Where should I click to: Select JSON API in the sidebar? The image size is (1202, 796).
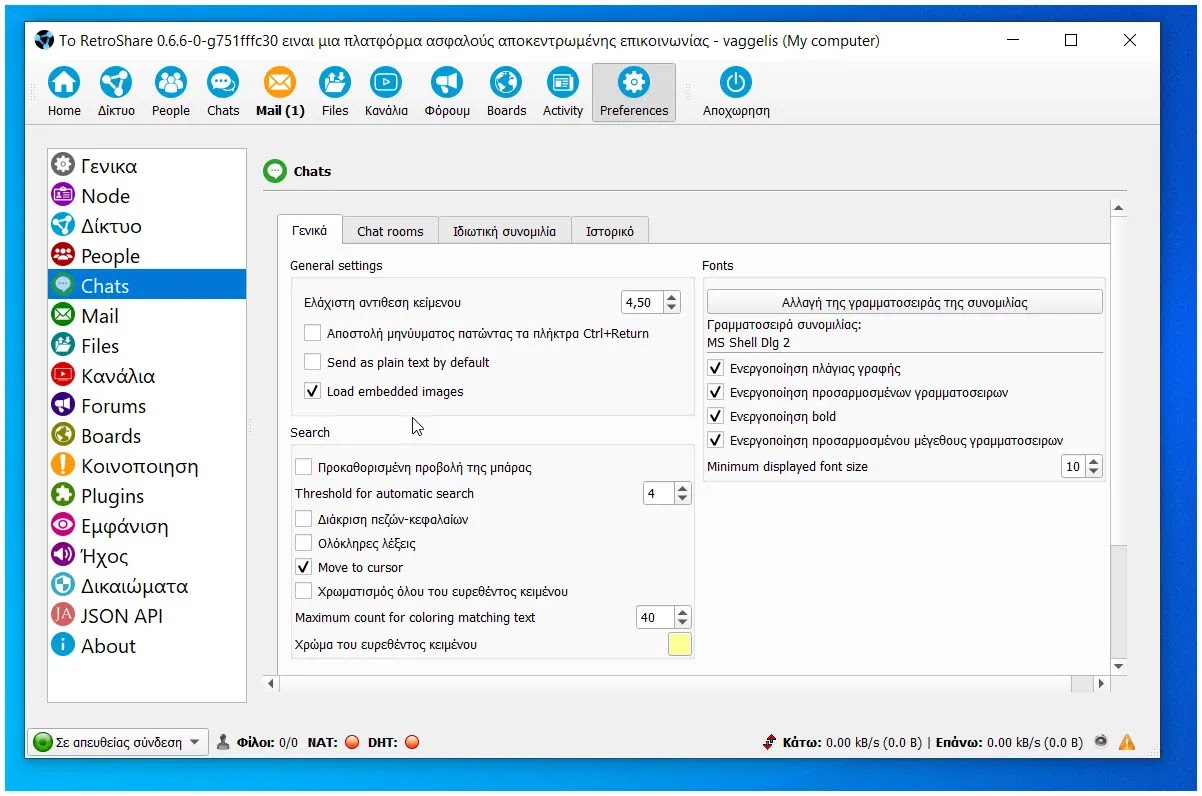[x=147, y=616]
